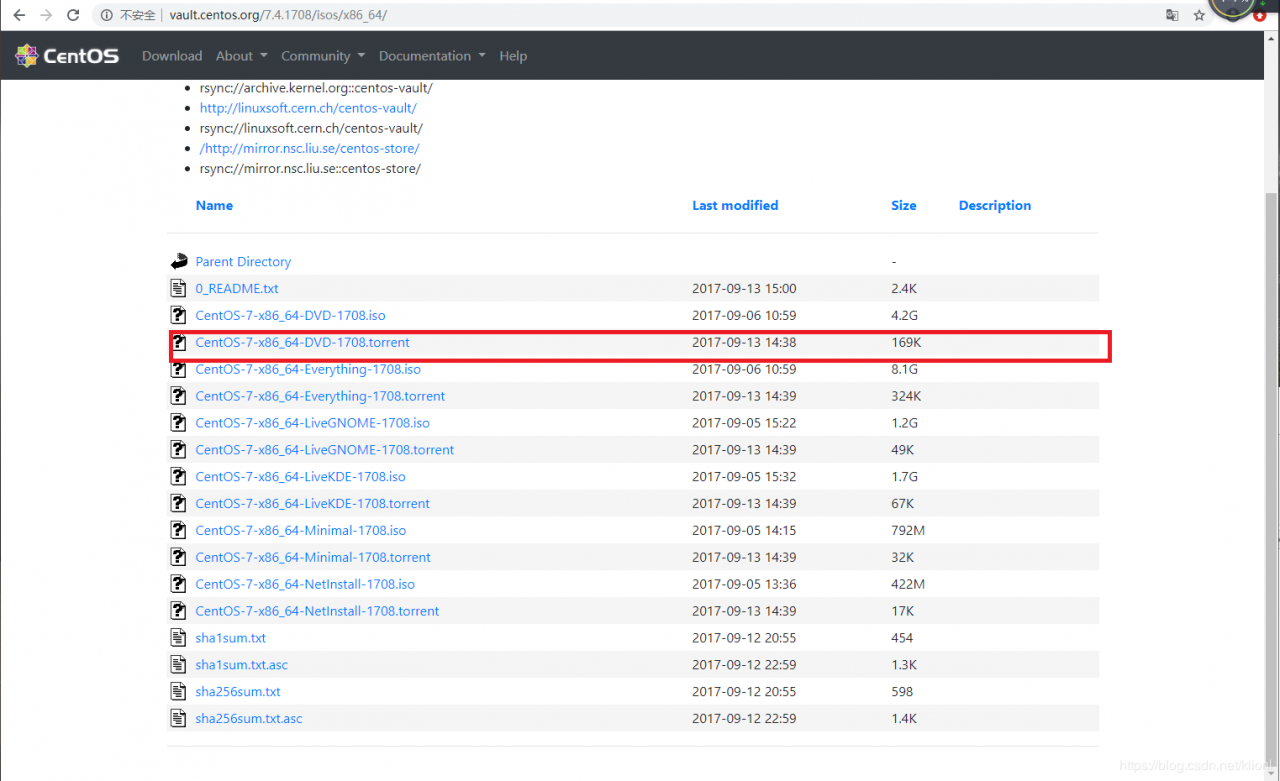This screenshot has width=1280, height=781.
Task: Open the Help nav item
Action: (513, 56)
